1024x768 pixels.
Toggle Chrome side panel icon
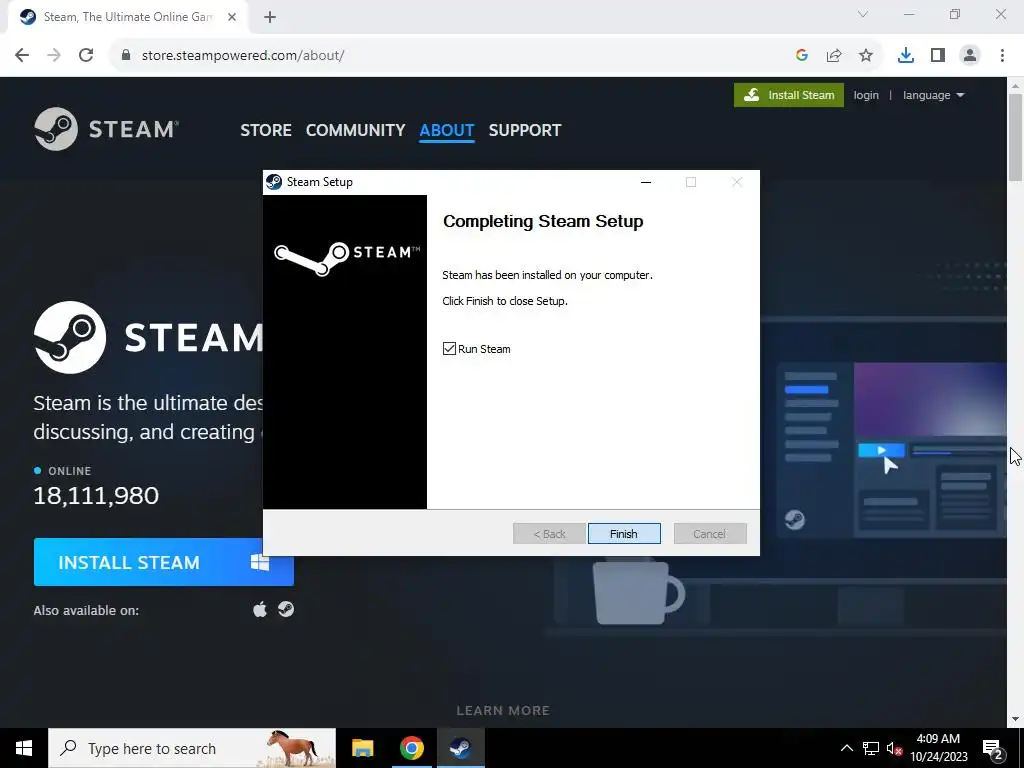pos(938,56)
